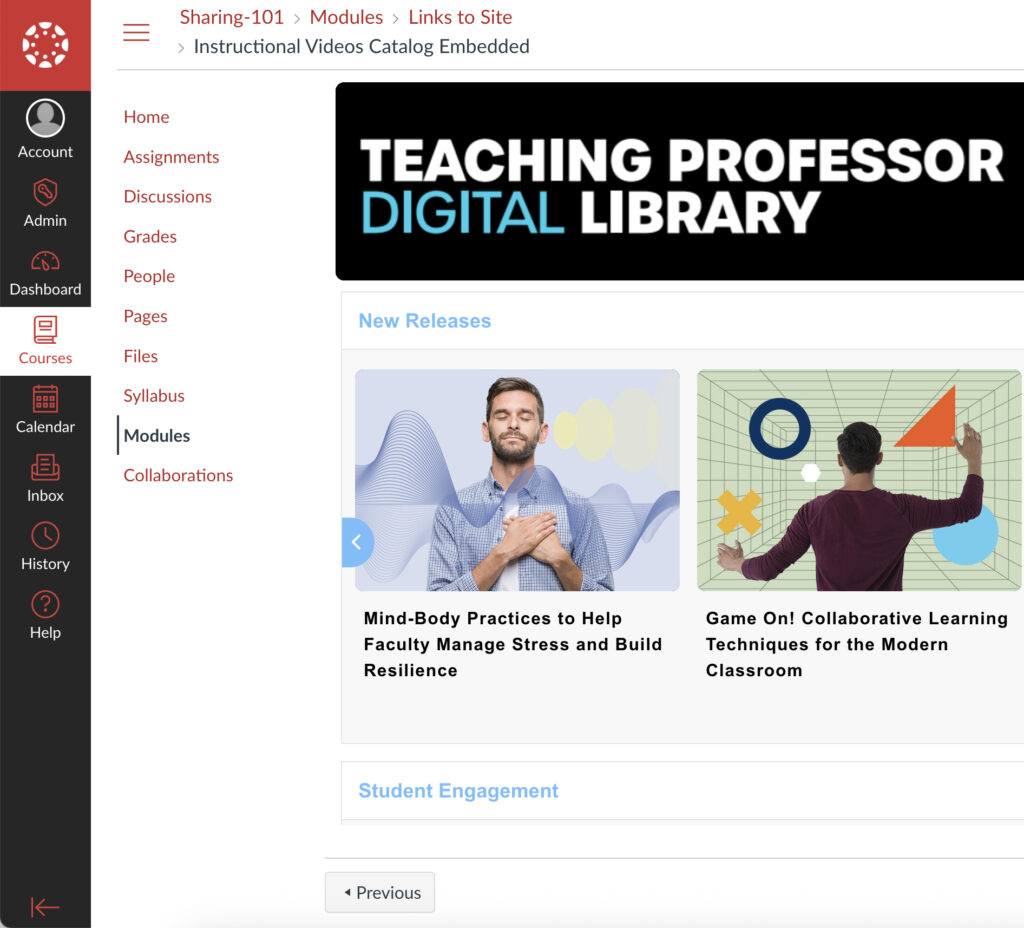The height and width of the screenshot is (928, 1024).
Task: Open the Links to Site breadcrumb
Action: [460, 17]
